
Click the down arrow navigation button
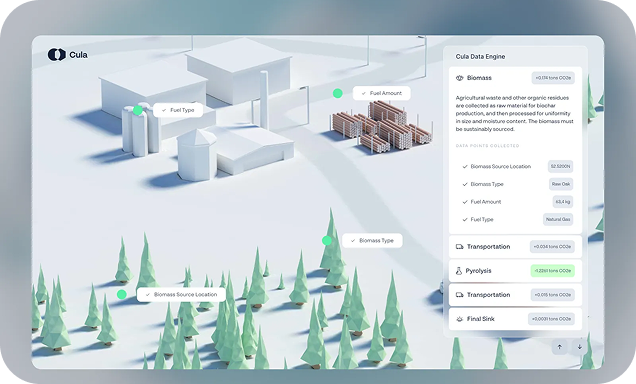580,347
